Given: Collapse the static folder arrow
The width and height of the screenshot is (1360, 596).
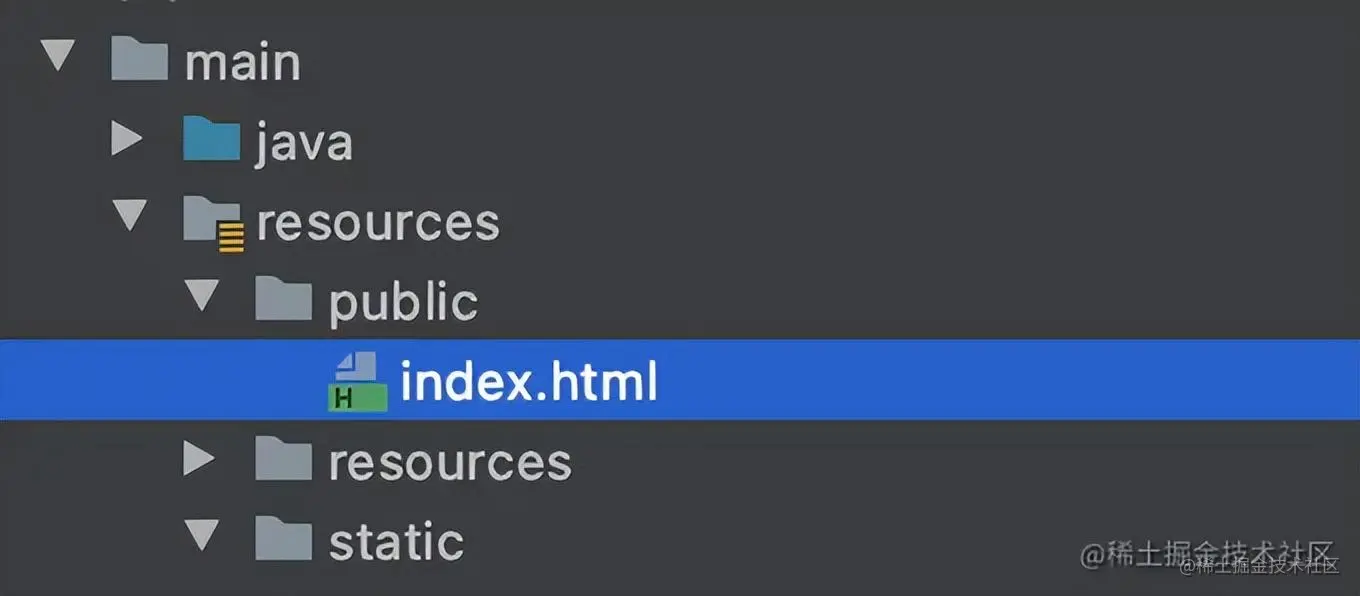Looking at the screenshot, I should tap(202, 536).
